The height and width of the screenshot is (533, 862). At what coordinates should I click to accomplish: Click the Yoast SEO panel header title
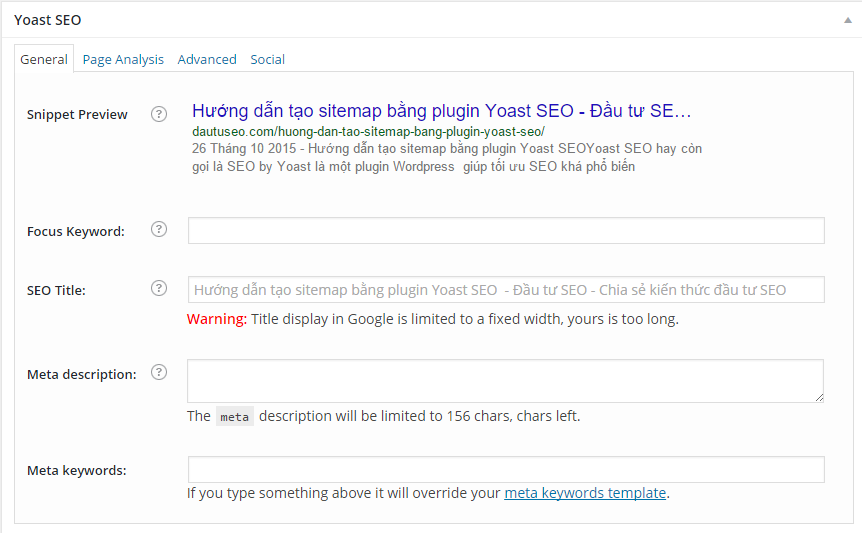48,20
